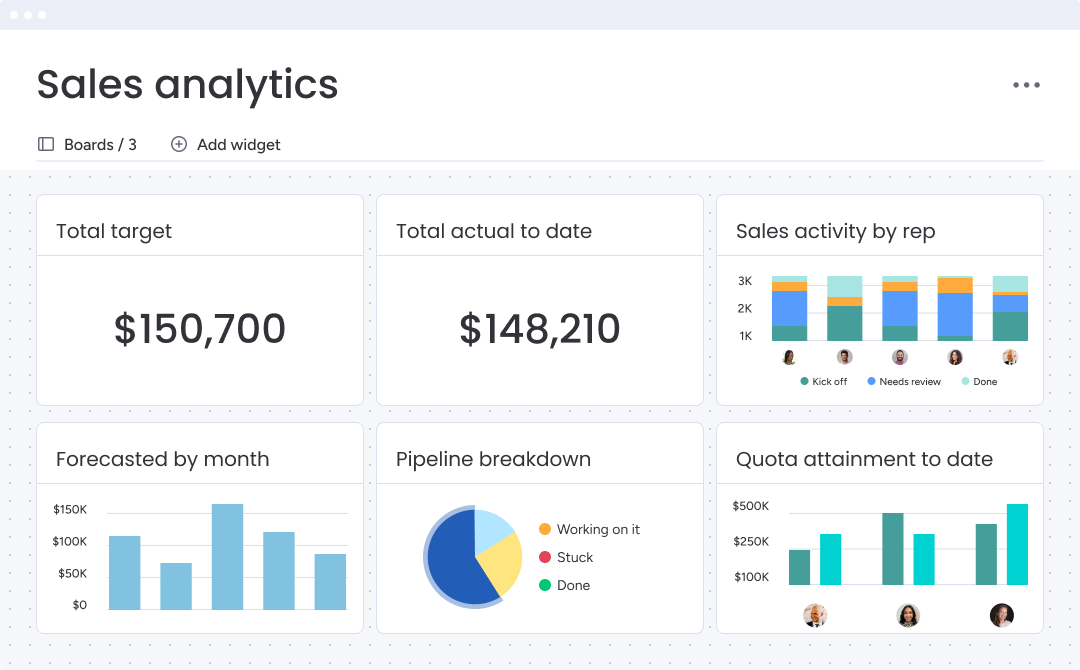Viewport: 1080px width, 670px height.
Task: Click the $150K axis label
Action: 70,510
